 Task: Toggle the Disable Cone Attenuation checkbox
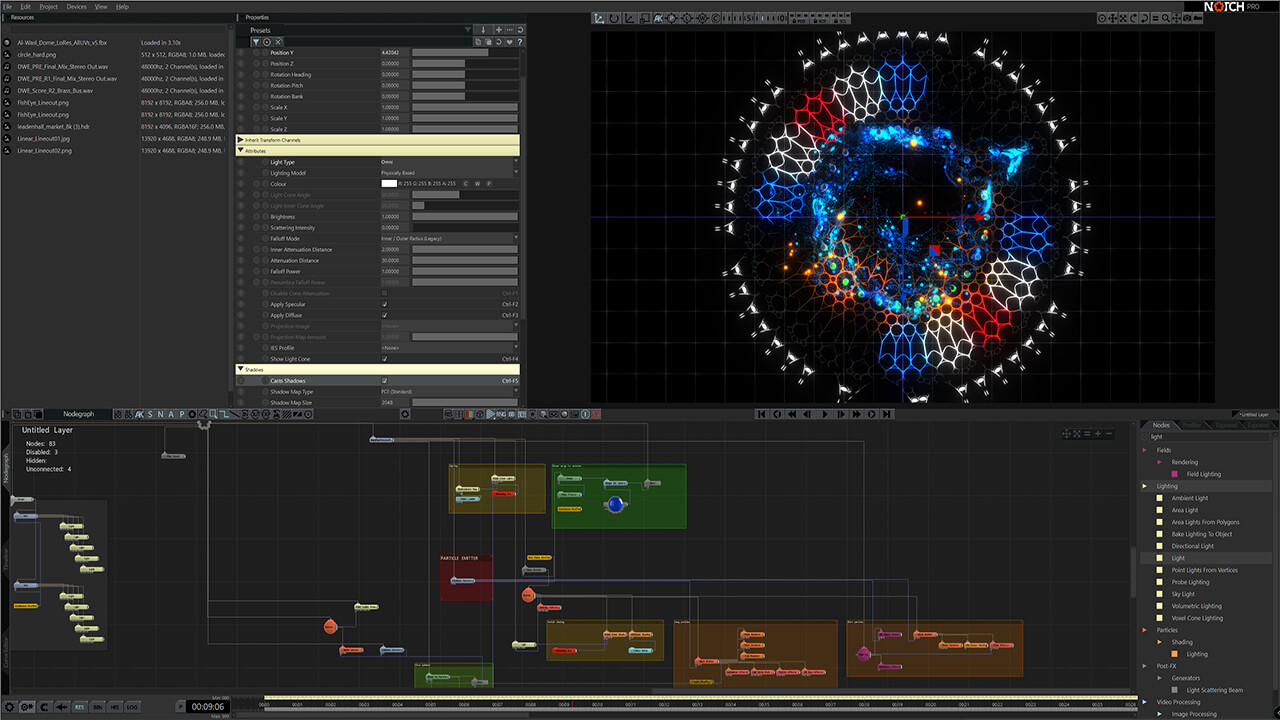pyautogui.click(x=384, y=293)
